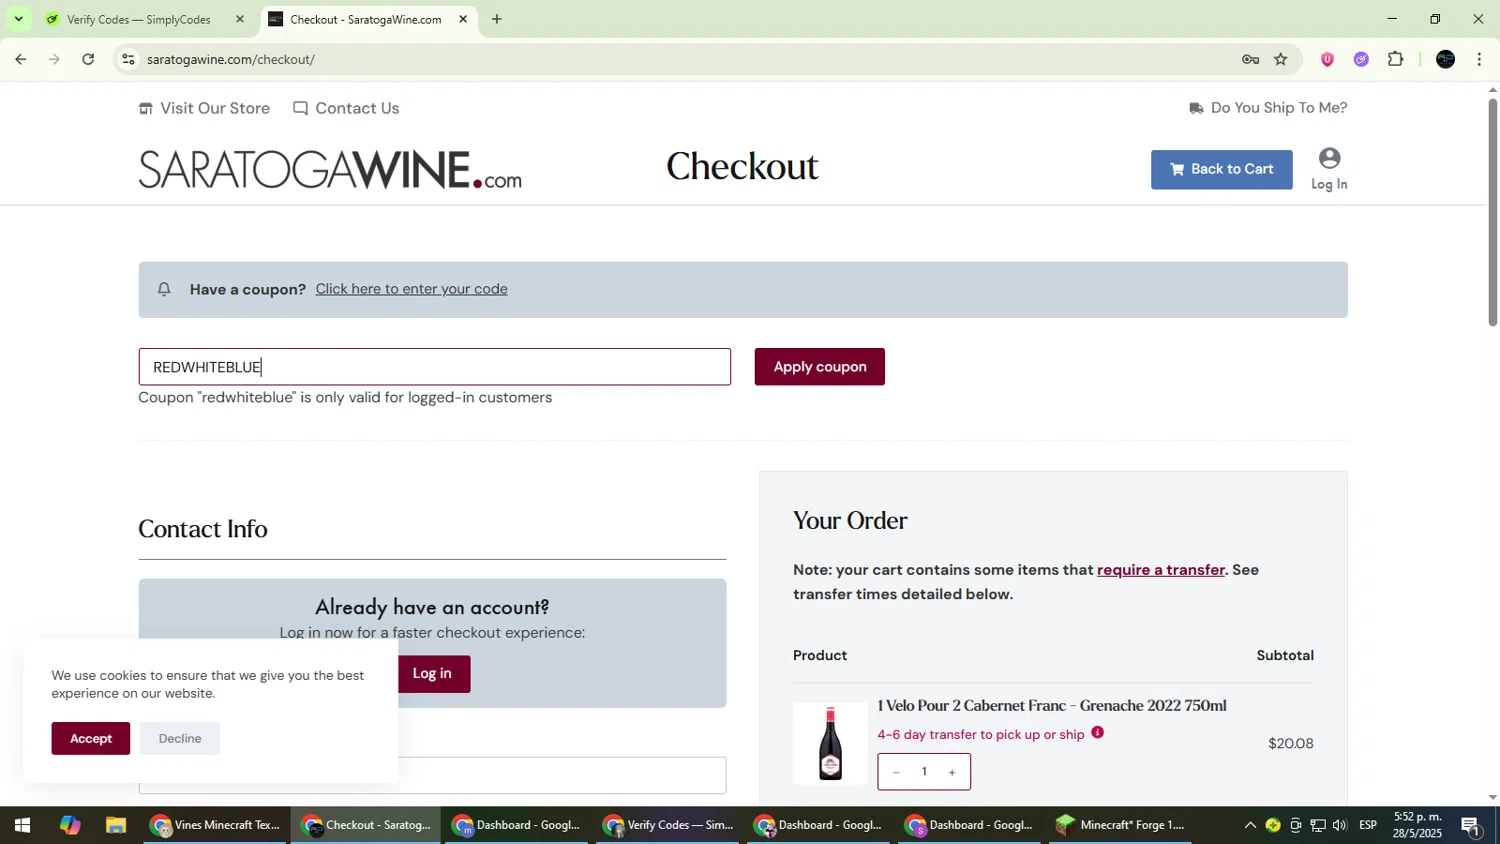1500x844 pixels.
Task: Click the Velo Pour 2 wine bottle thumbnail
Action: pyautogui.click(x=830, y=743)
